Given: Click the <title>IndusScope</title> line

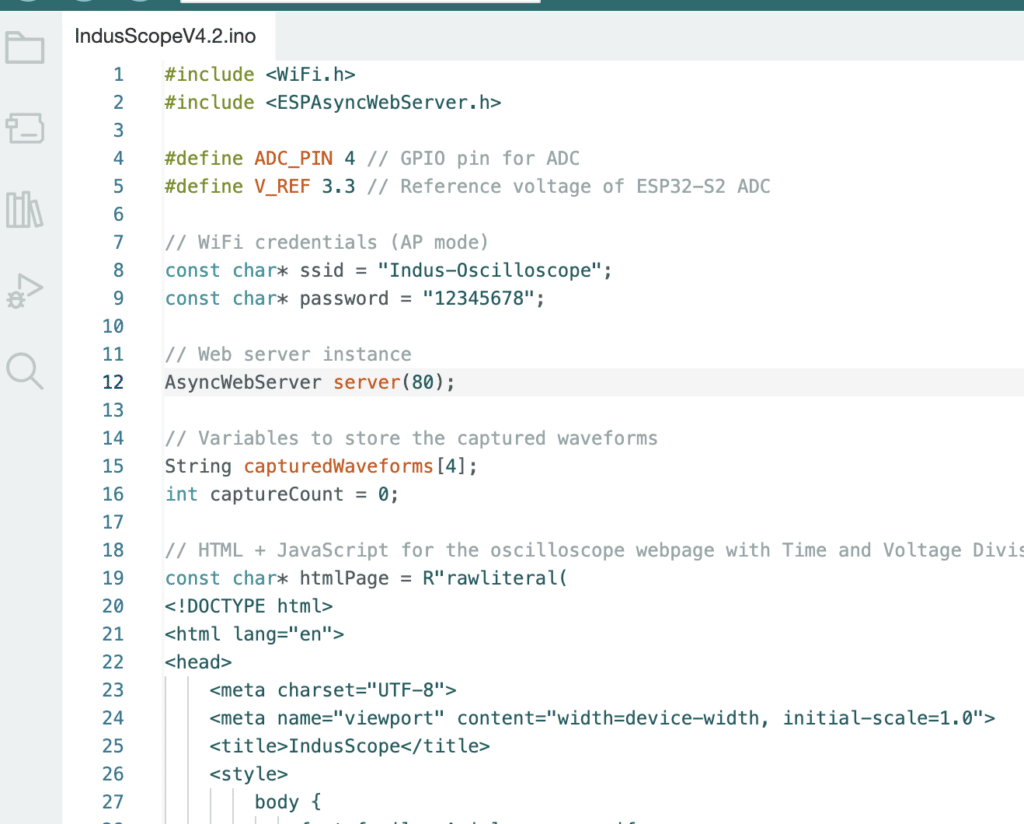Looking at the screenshot, I should 349,746.
